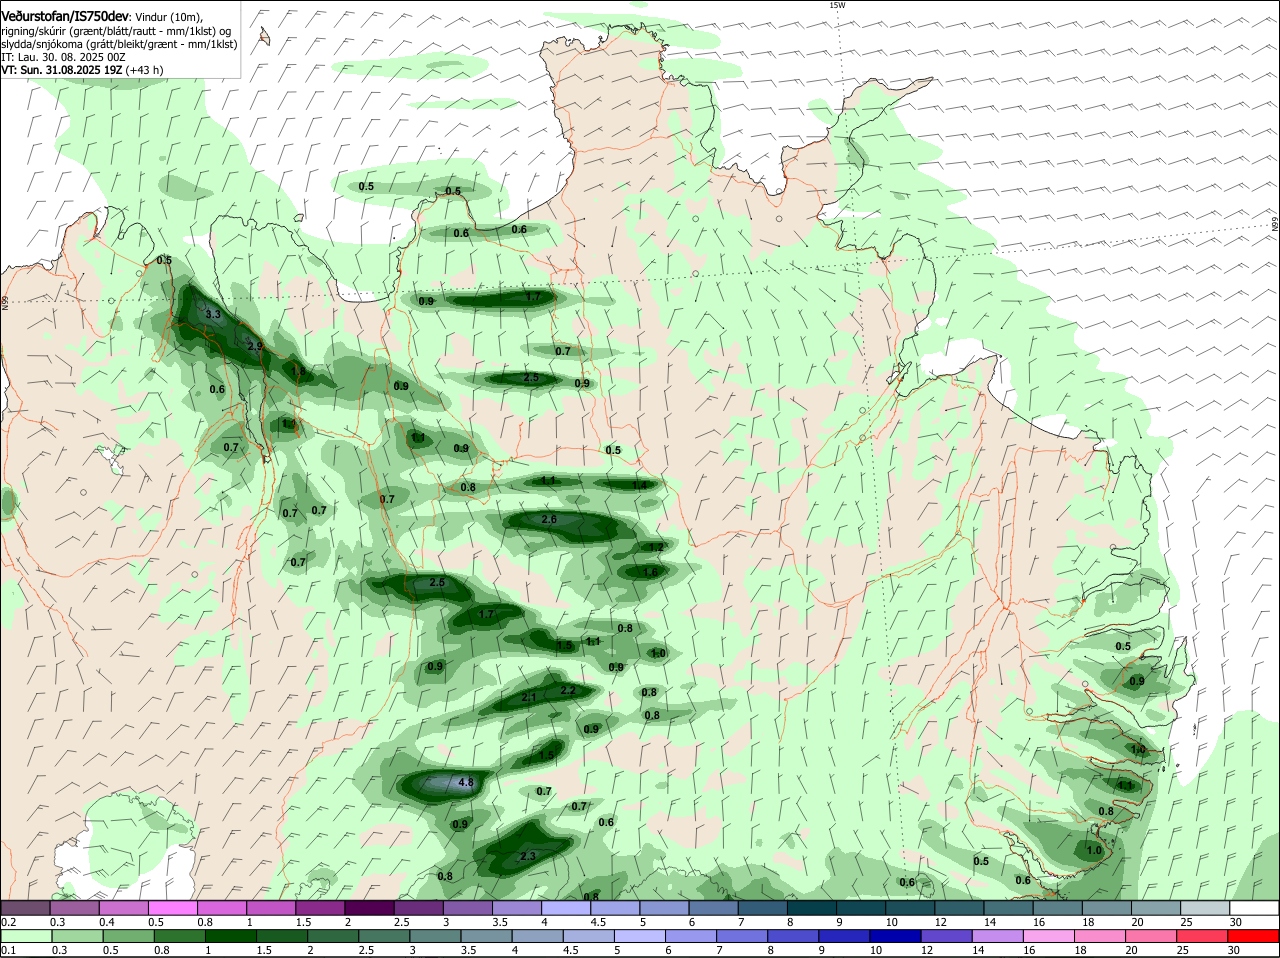Select the bright red swatch above 30 in the lower scale
The height and width of the screenshot is (958, 1280).
pyautogui.click(x=1253, y=935)
